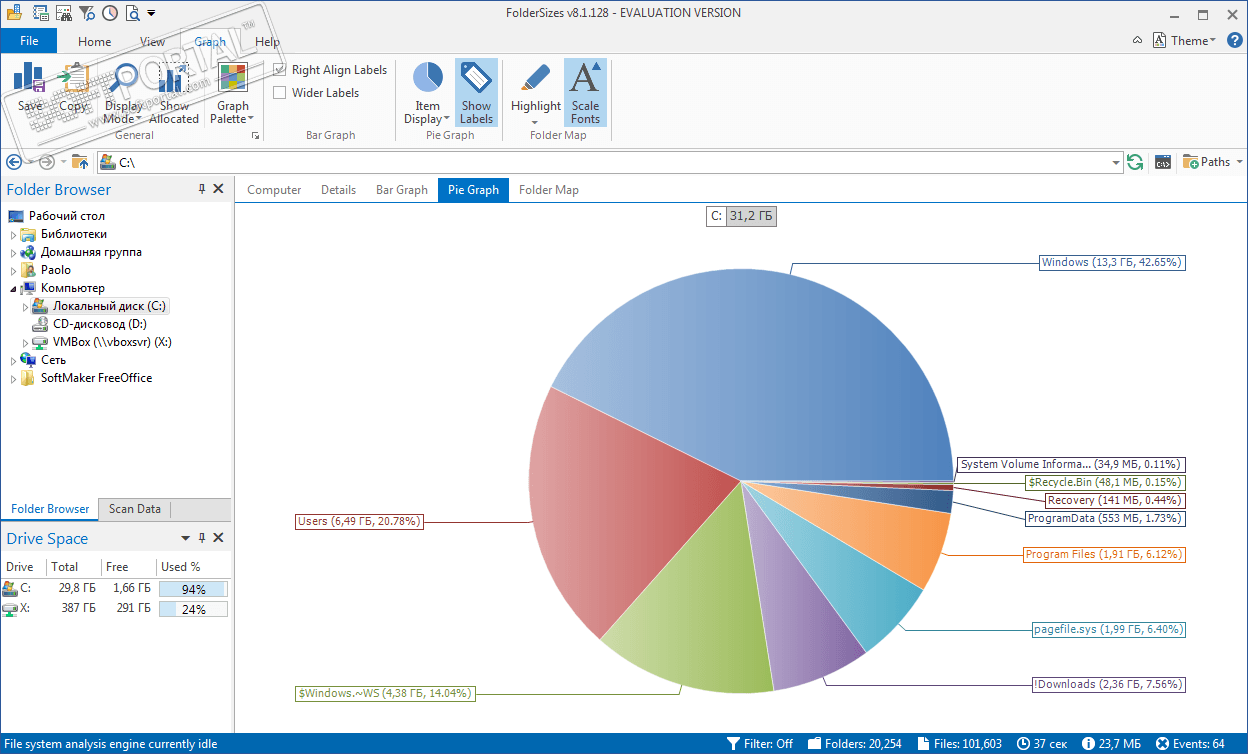Expand the Библиотеки tree node
Image resolution: width=1248 pixels, height=754 pixels.
pos(14,235)
